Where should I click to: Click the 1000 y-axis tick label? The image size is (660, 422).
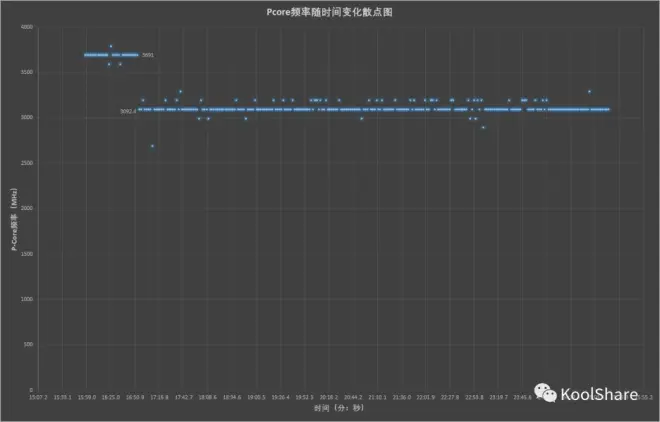pos(27,299)
